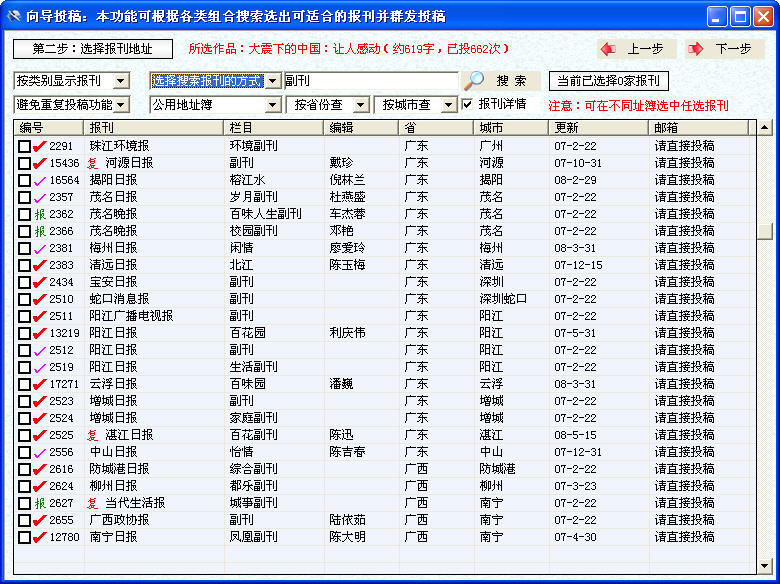Click the magnifying glass search icon

tap(474, 80)
